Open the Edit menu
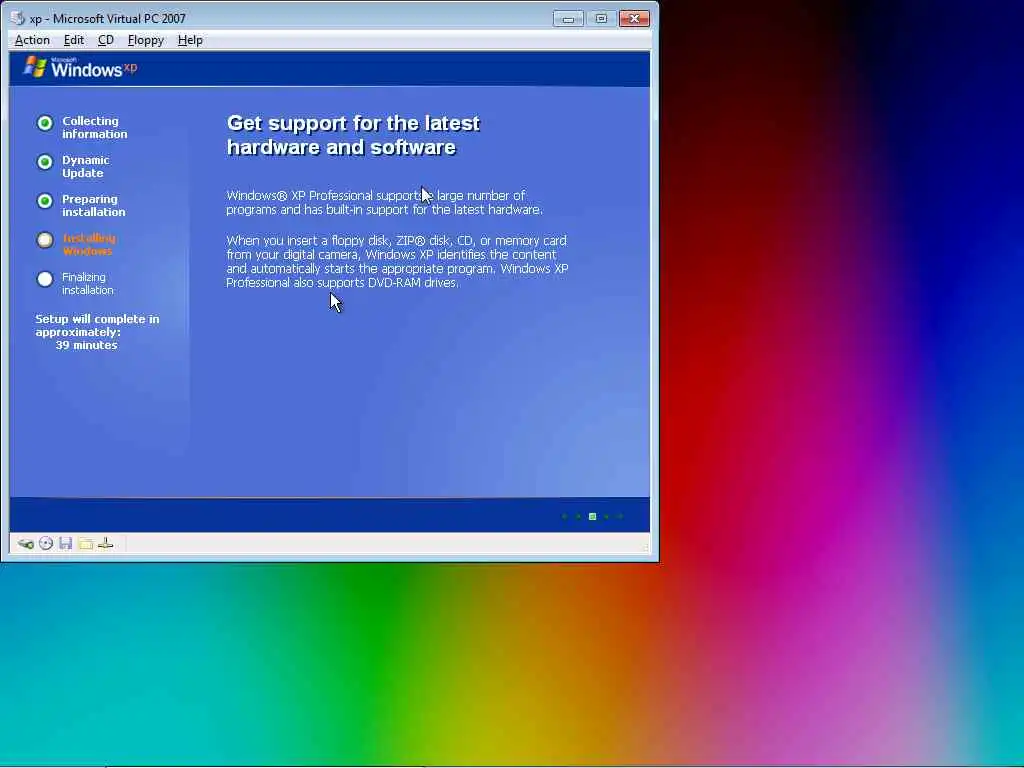 point(73,40)
